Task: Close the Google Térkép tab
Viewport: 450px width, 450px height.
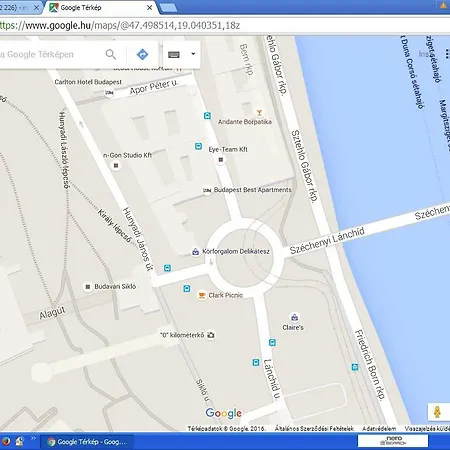Action: point(150,7)
